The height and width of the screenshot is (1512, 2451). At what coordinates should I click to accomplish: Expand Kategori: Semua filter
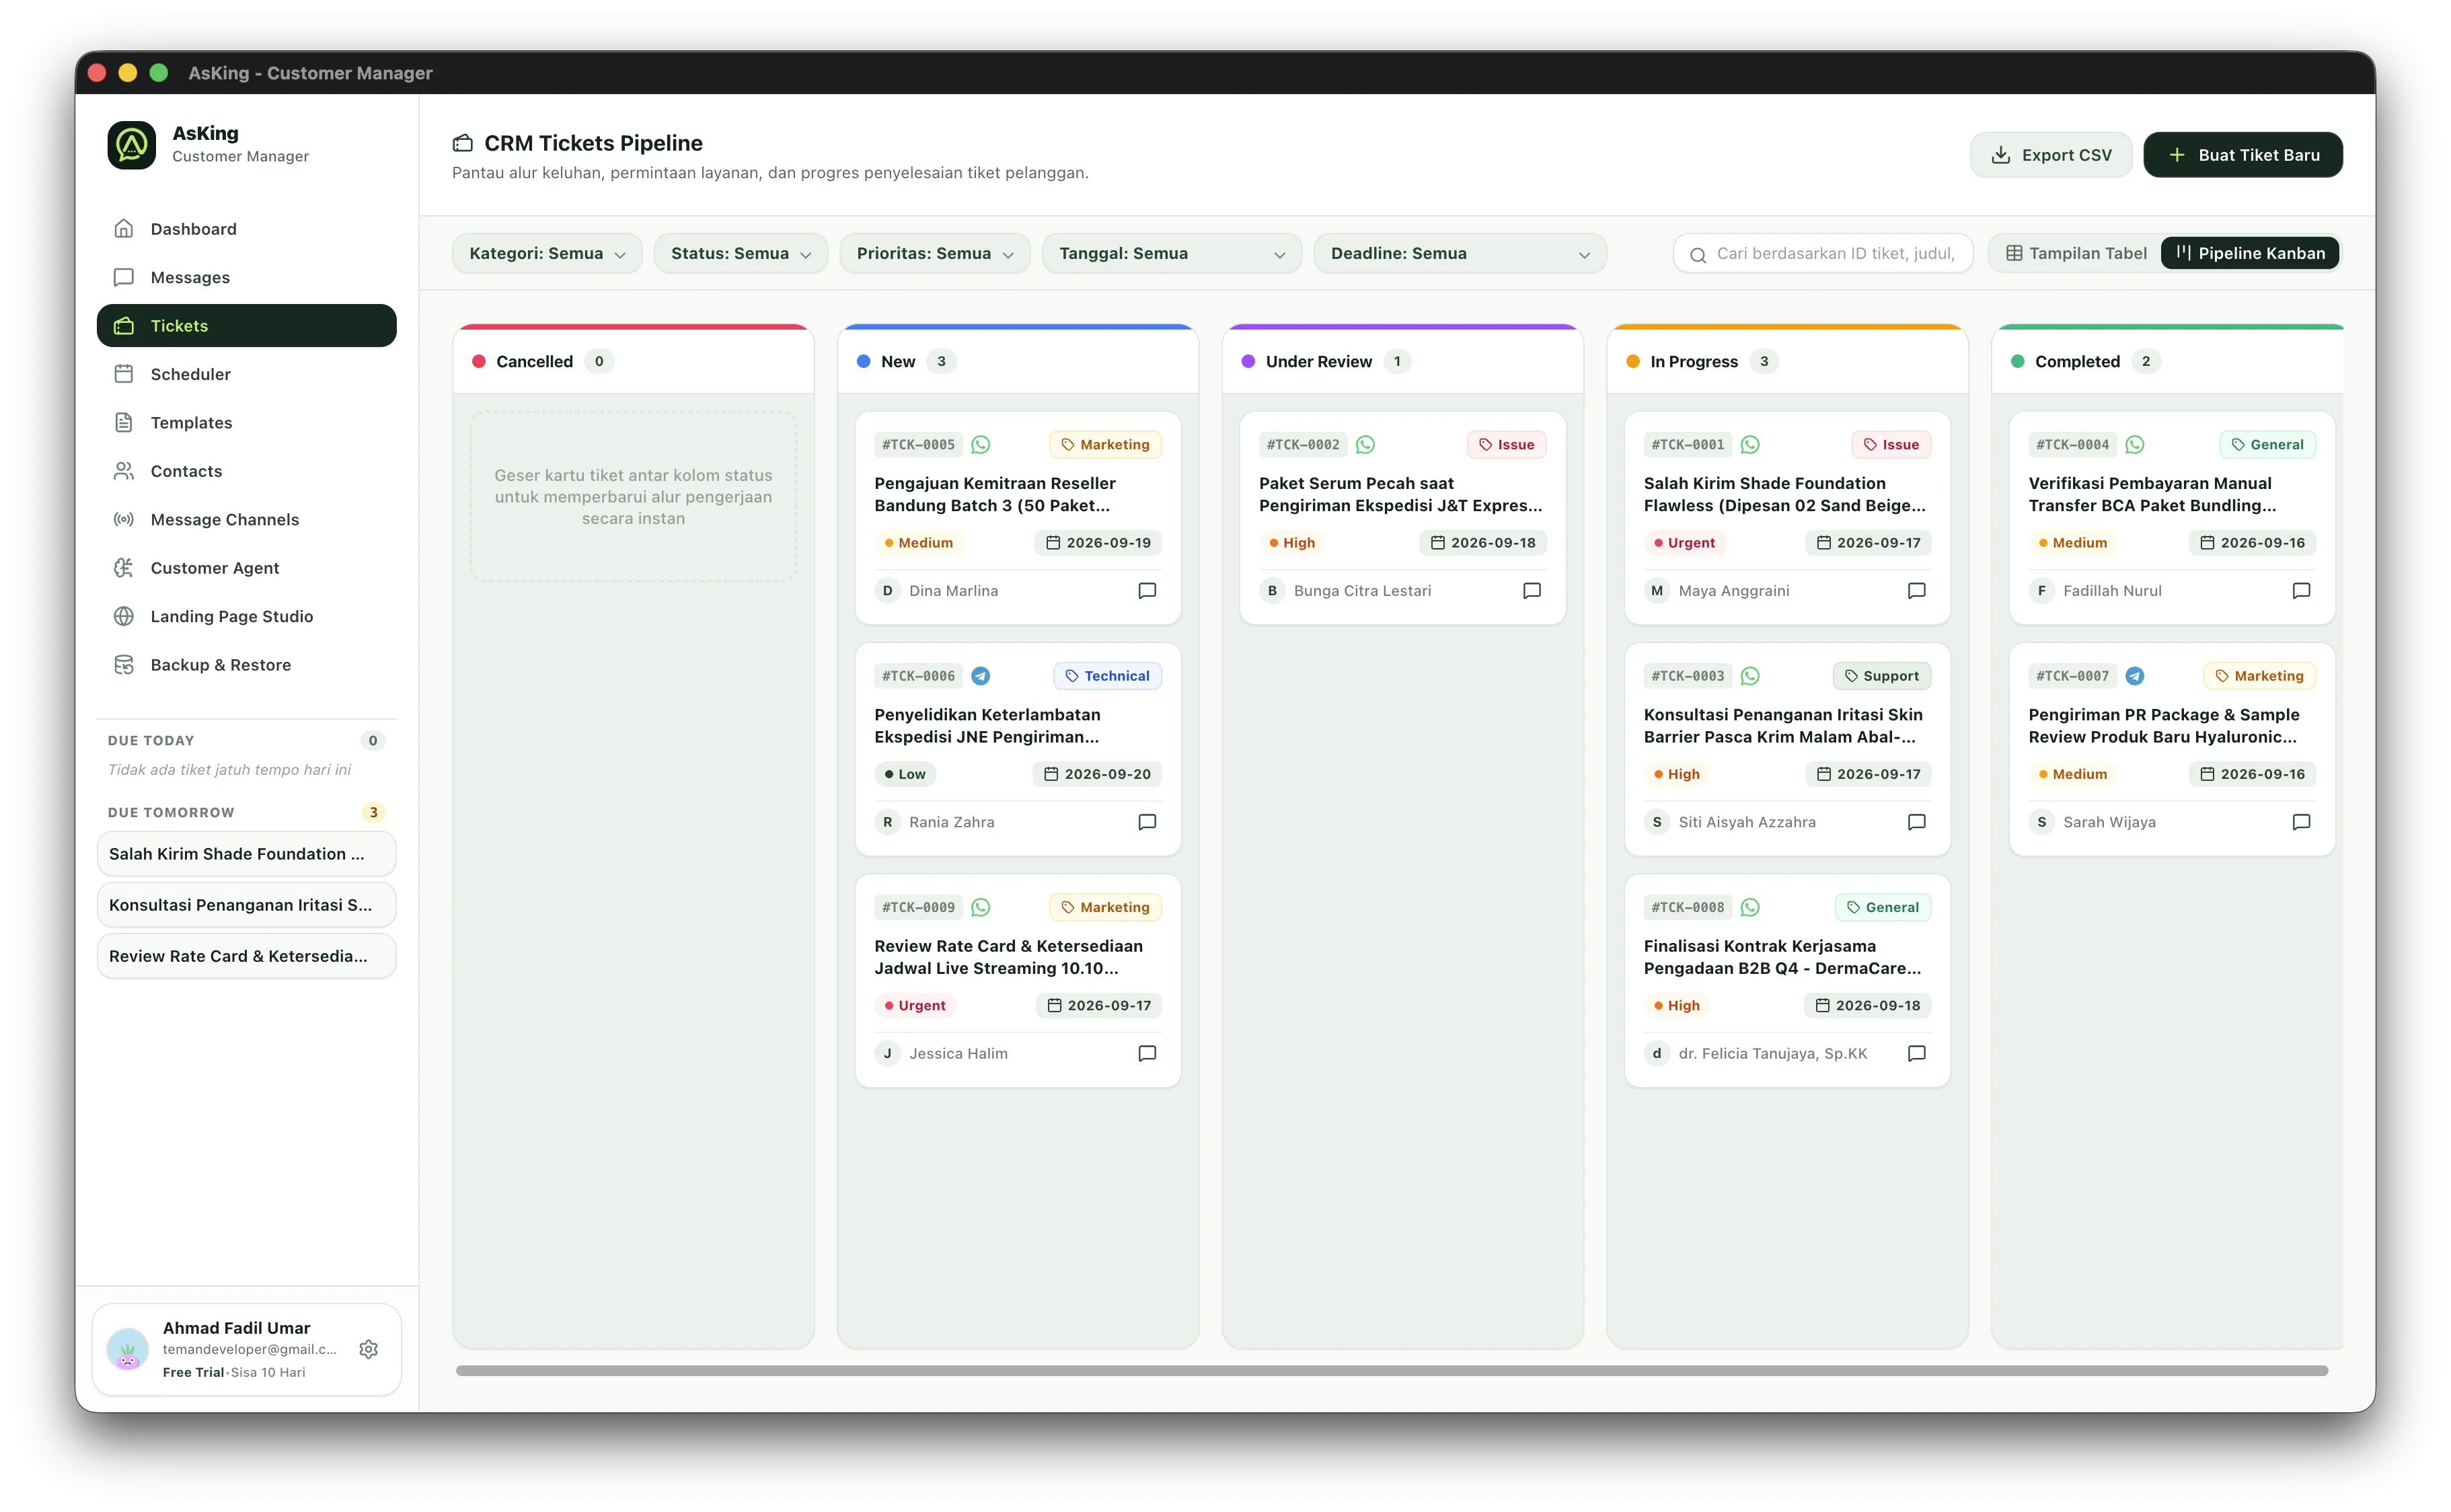547,253
